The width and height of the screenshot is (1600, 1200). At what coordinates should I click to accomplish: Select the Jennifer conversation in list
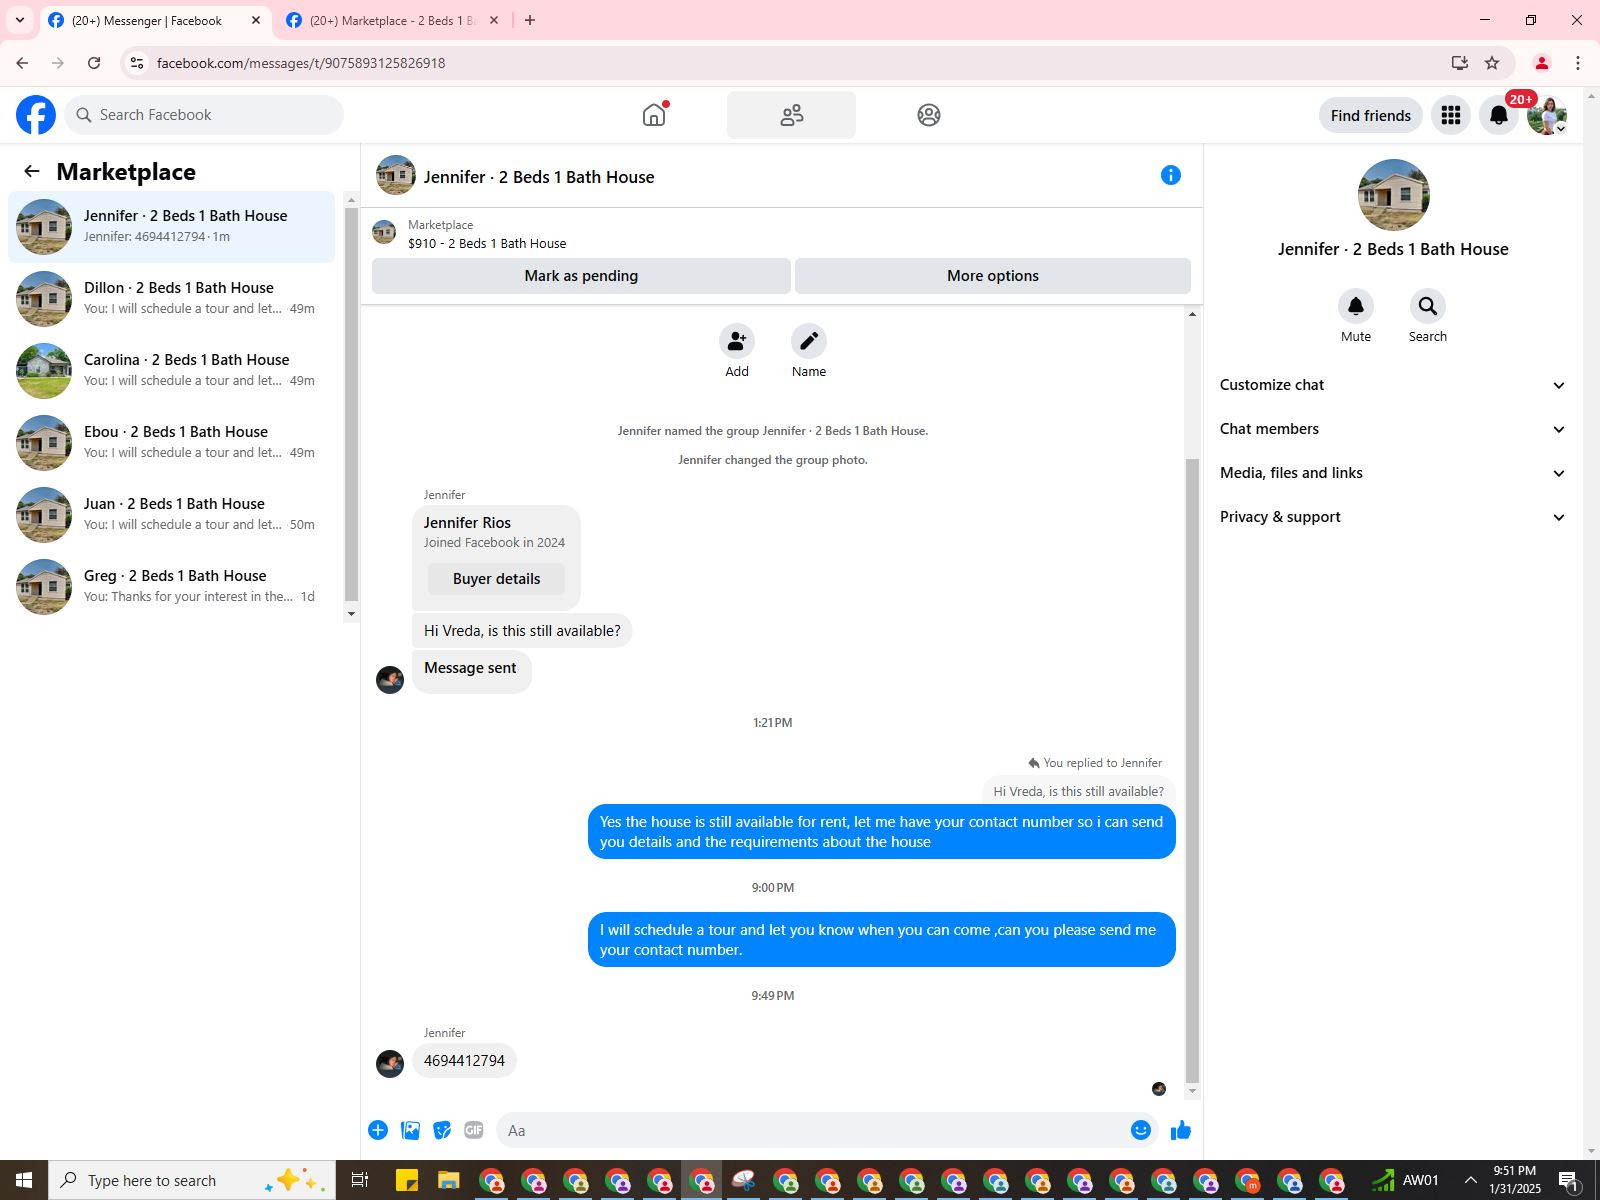coord(172,227)
